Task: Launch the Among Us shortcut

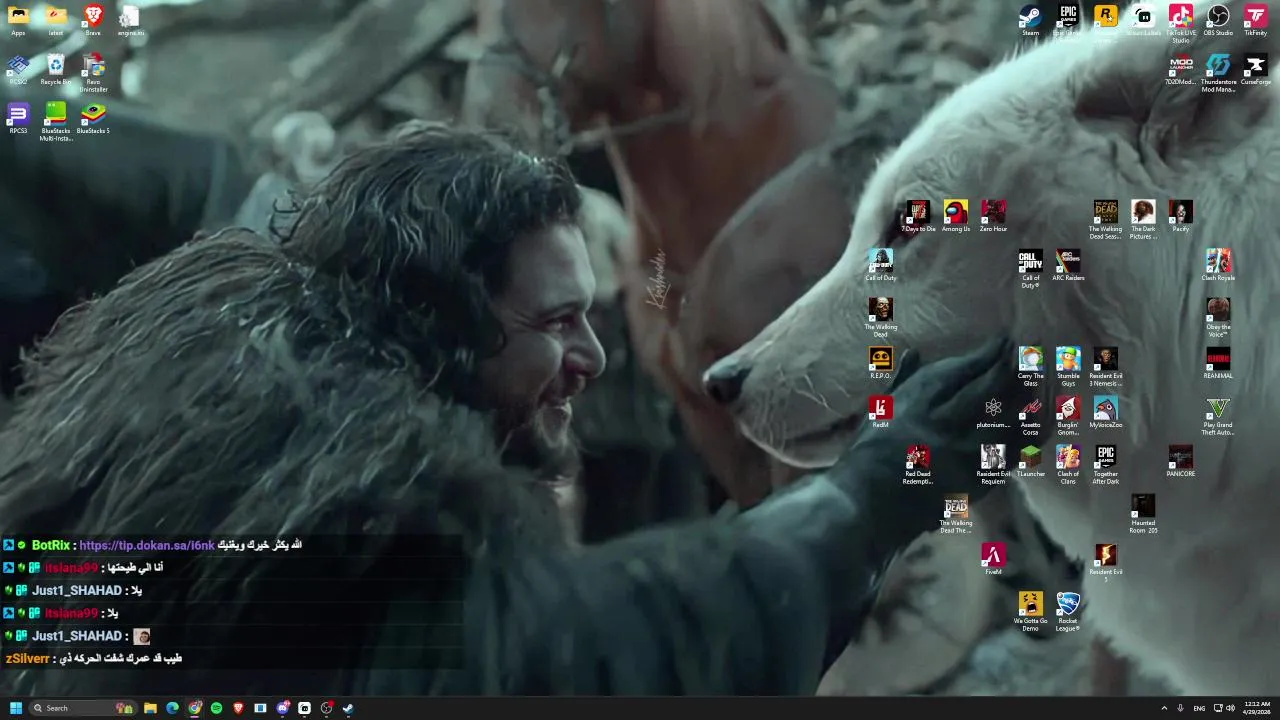Action: pos(956,216)
